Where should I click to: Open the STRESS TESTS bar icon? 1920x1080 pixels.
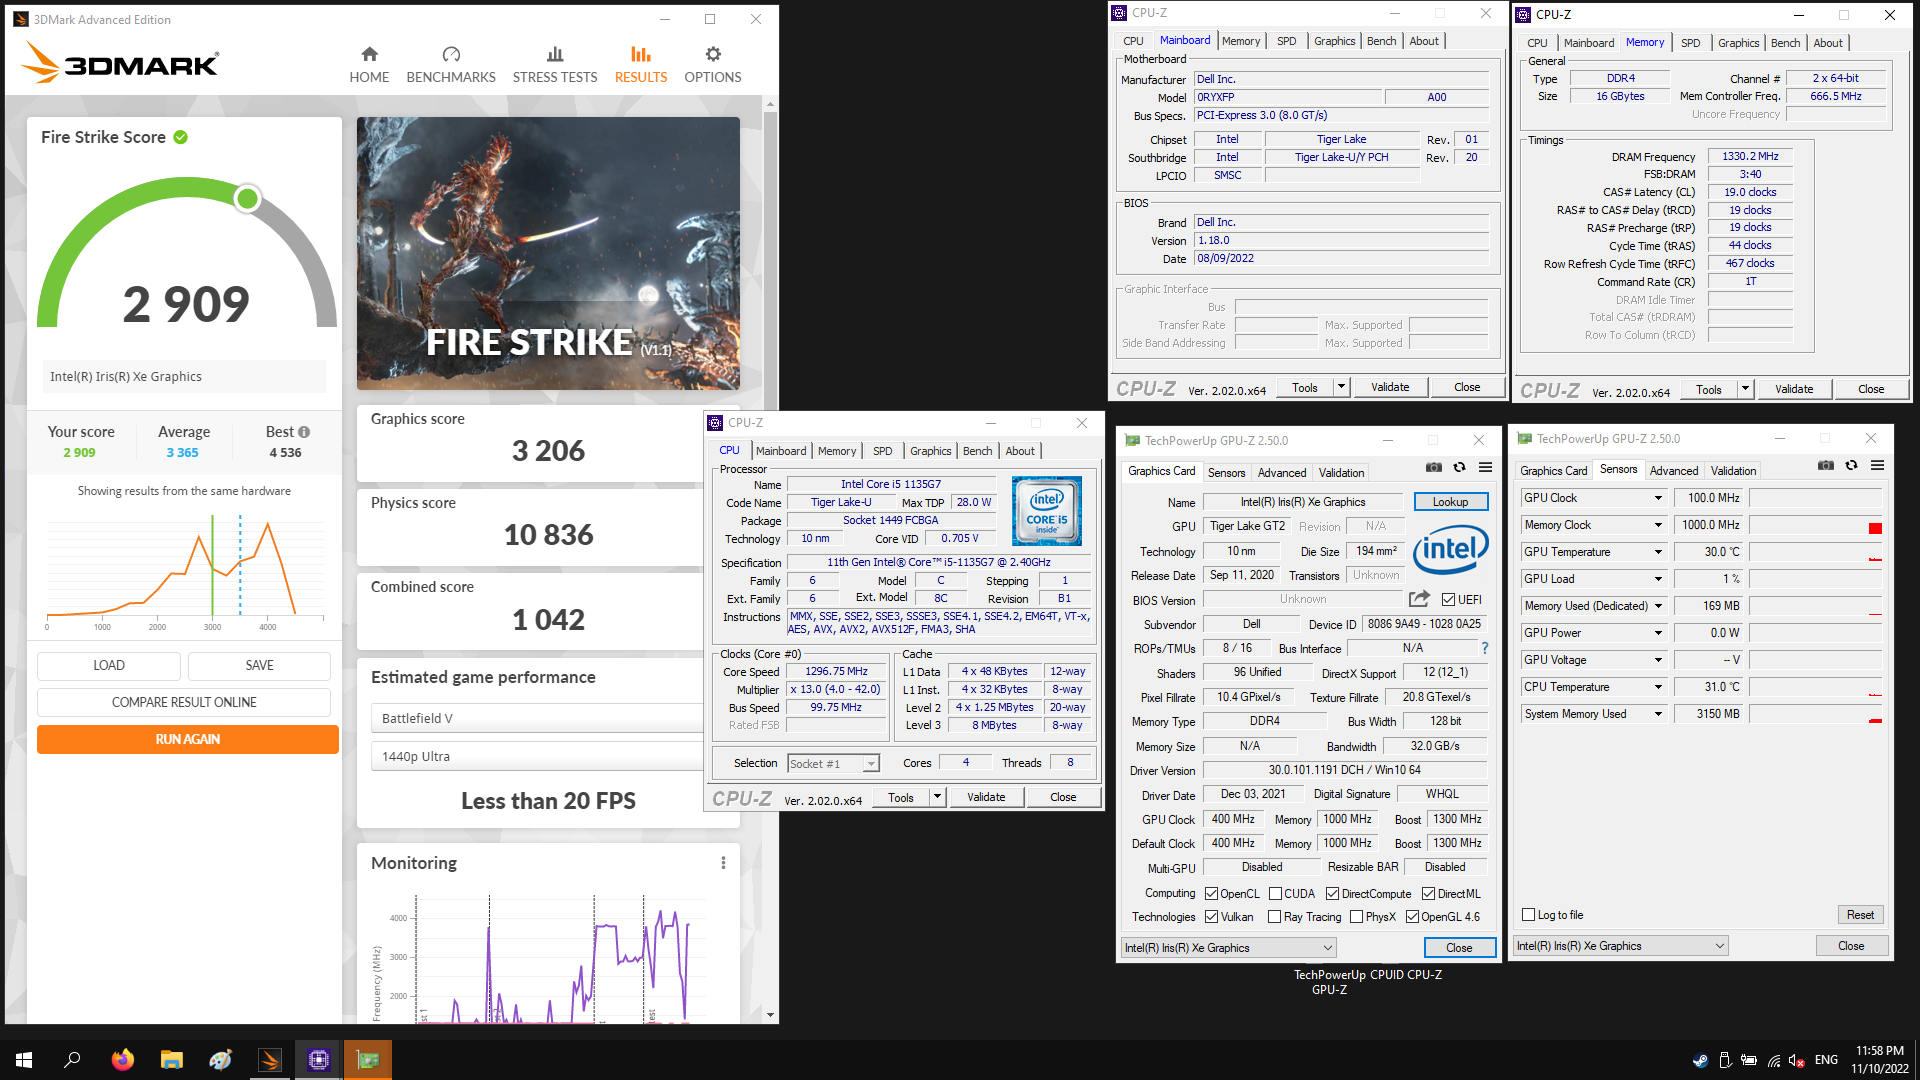[555, 54]
